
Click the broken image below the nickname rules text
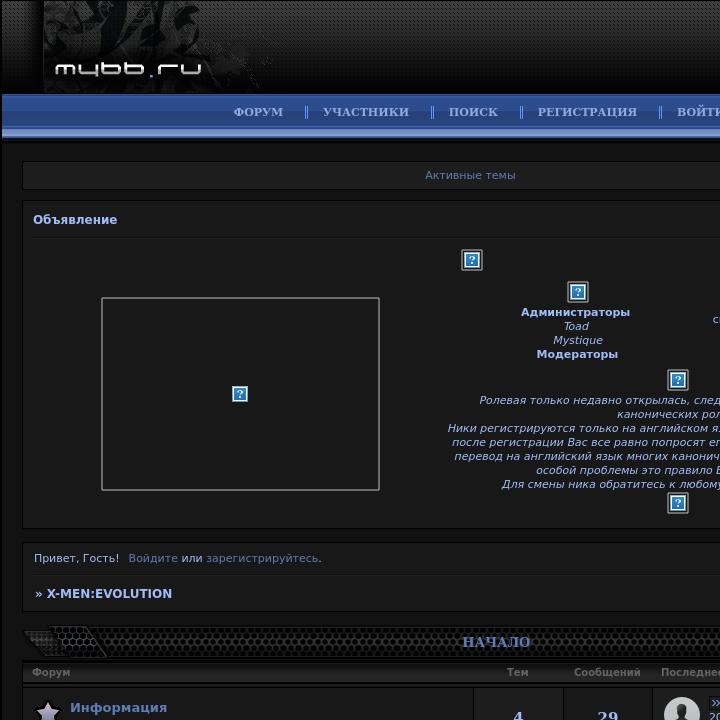677,503
